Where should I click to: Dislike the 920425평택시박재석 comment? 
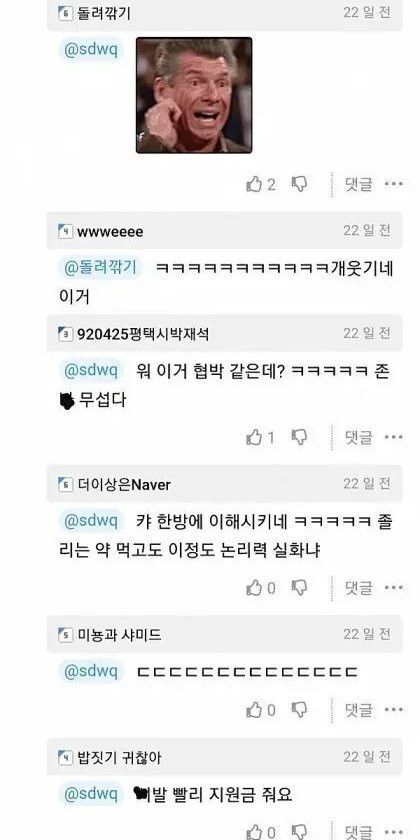(x=299, y=438)
